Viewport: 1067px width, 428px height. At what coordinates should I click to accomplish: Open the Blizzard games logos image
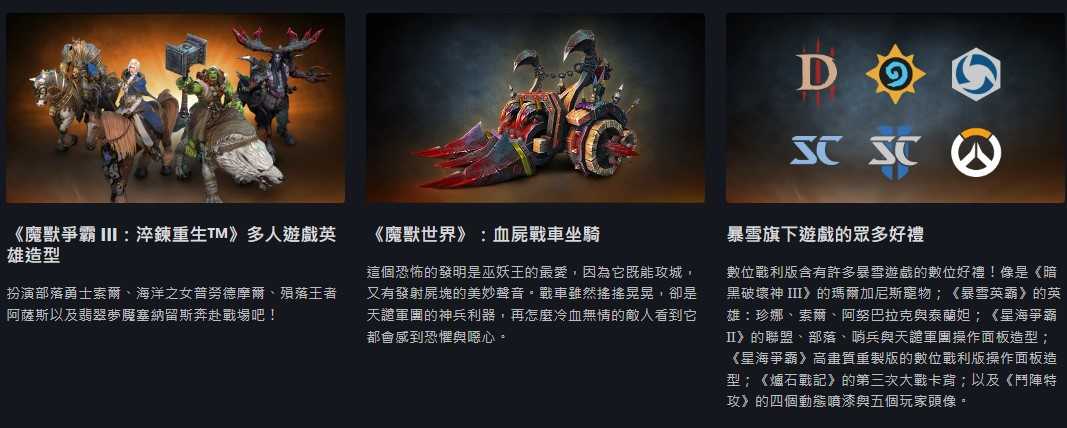895,108
